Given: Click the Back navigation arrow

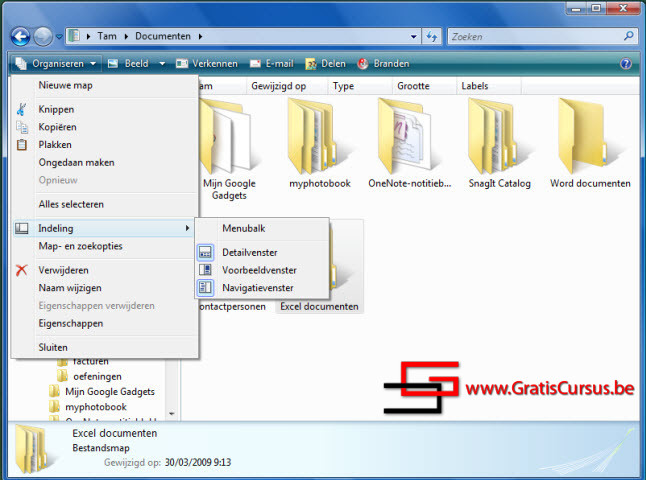Looking at the screenshot, I should [x=21, y=37].
